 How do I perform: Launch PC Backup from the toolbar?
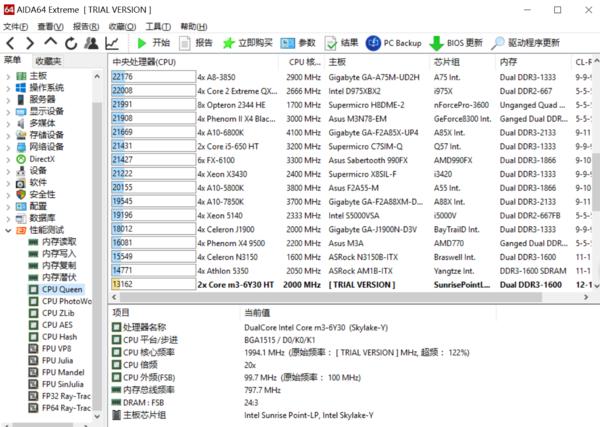coord(394,43)
